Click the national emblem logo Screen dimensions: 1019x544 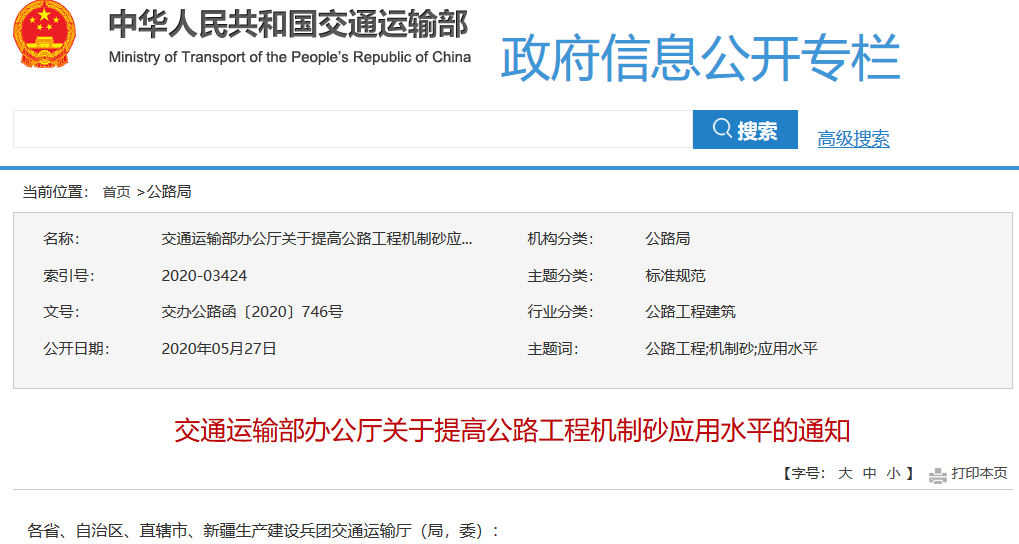(43, 35)
